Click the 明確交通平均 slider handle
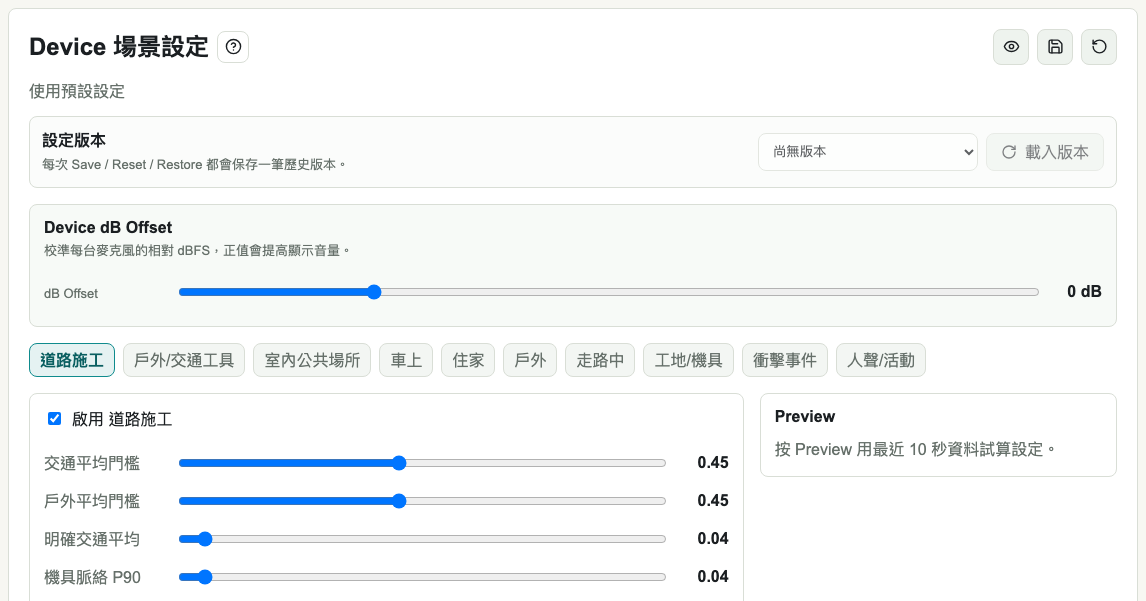This screenshot has width=1146, height=601. 205,539
